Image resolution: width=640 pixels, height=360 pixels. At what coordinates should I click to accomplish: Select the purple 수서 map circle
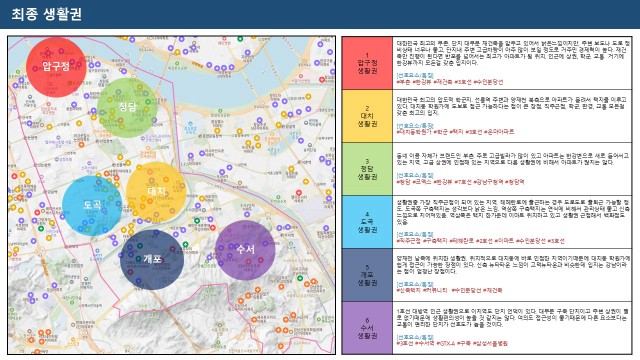point(245,250)
